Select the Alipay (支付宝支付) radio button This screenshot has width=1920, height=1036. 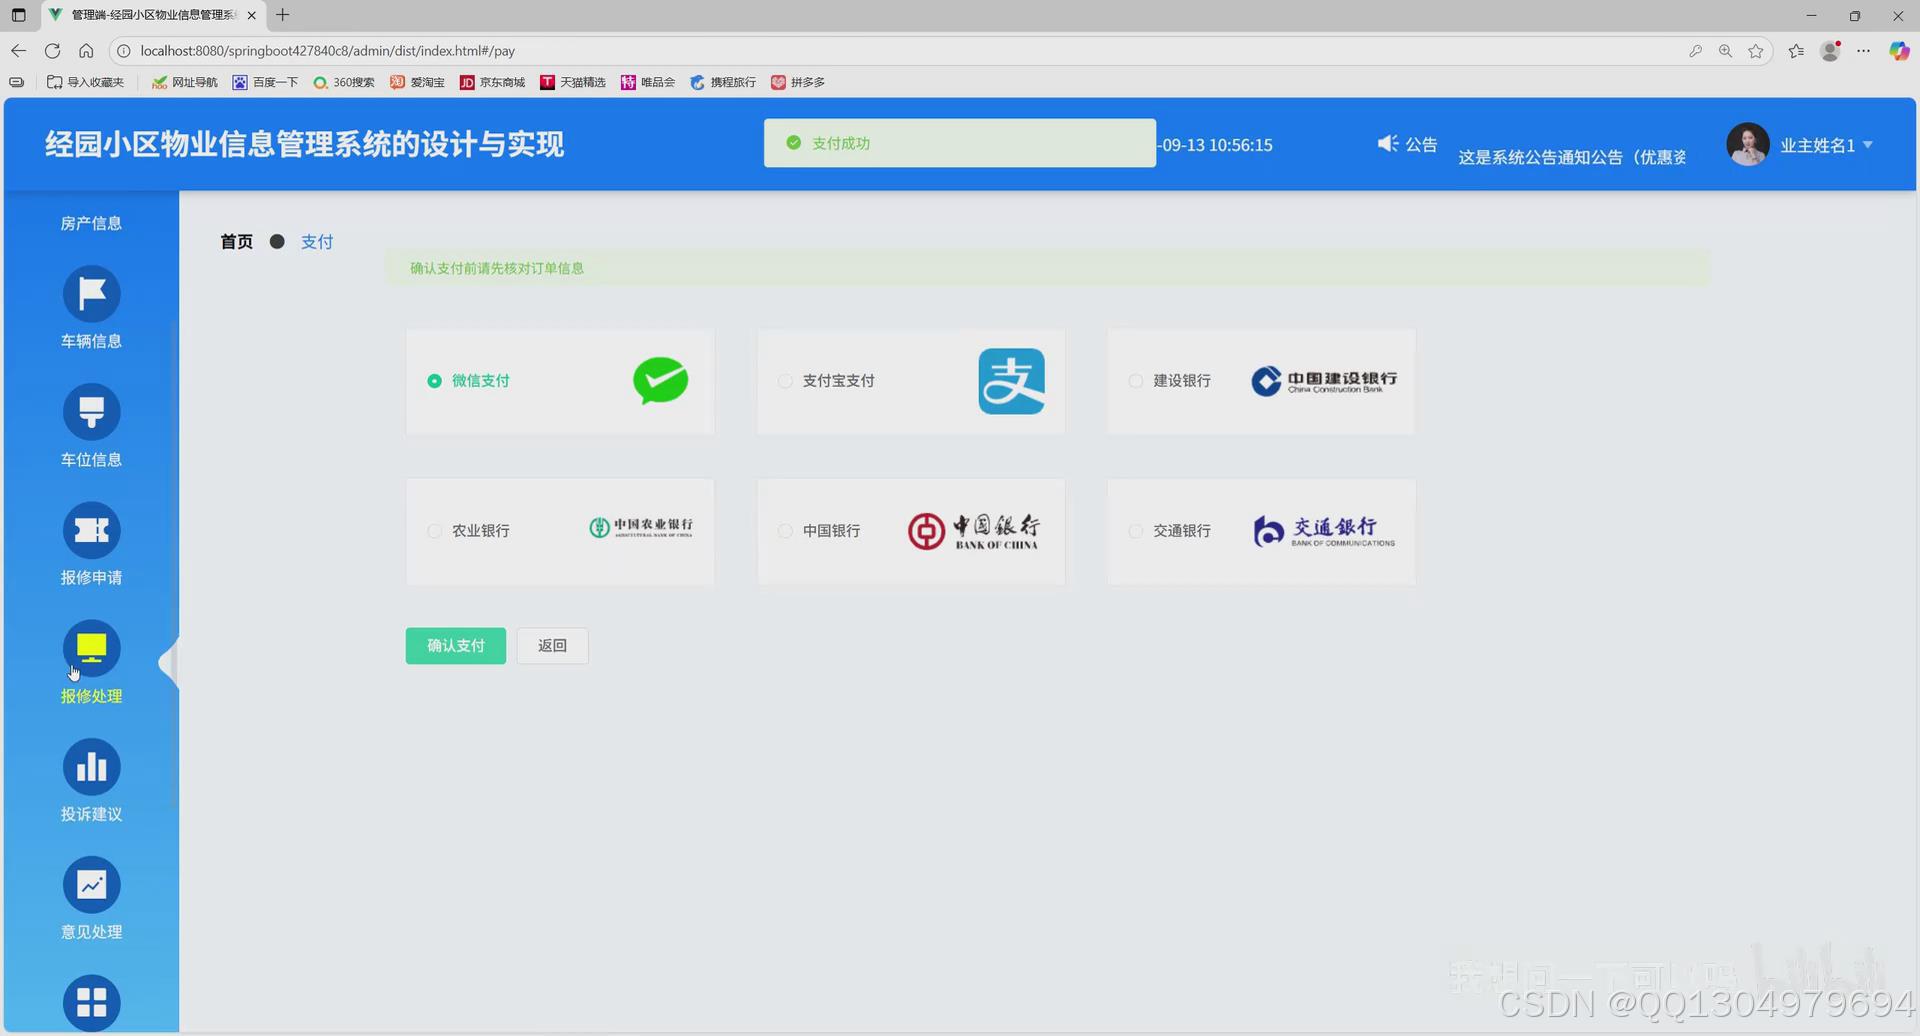[x=785, y=381]
